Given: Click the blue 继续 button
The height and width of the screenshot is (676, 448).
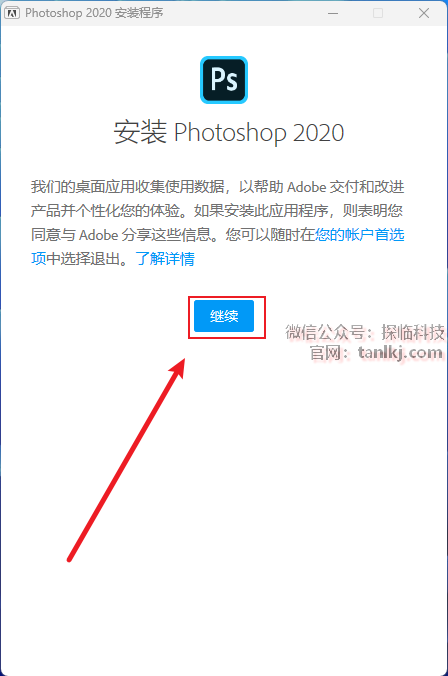Looking at the screenshot, I should (x=224, y=316).
